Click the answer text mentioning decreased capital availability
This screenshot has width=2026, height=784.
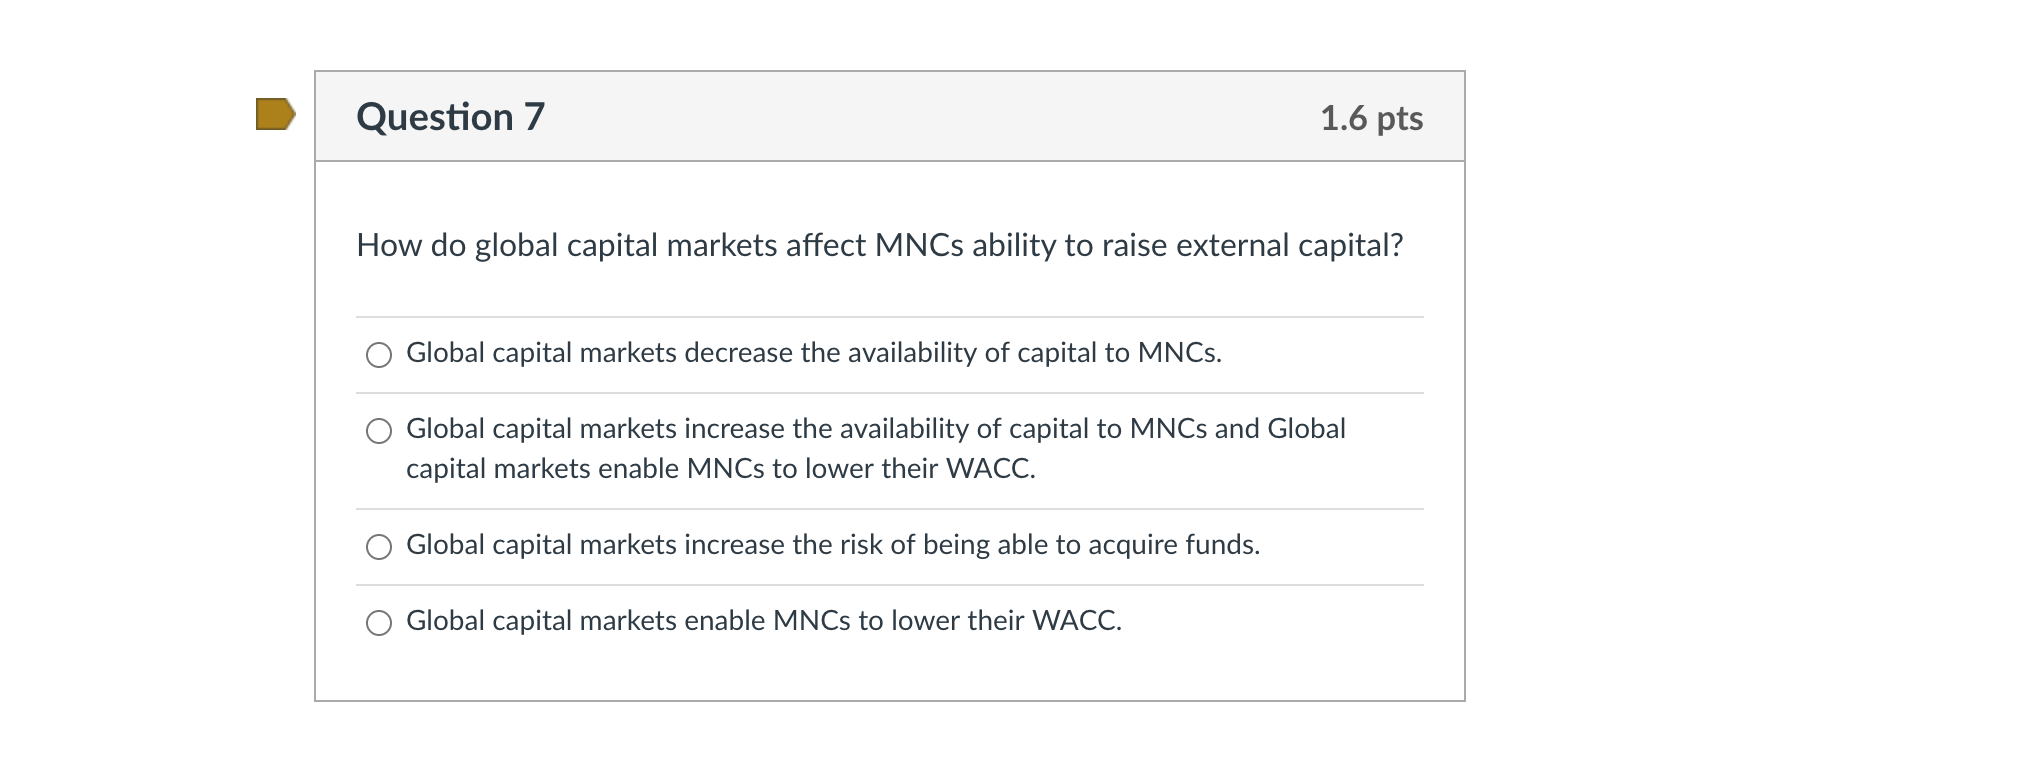[813, 353]
